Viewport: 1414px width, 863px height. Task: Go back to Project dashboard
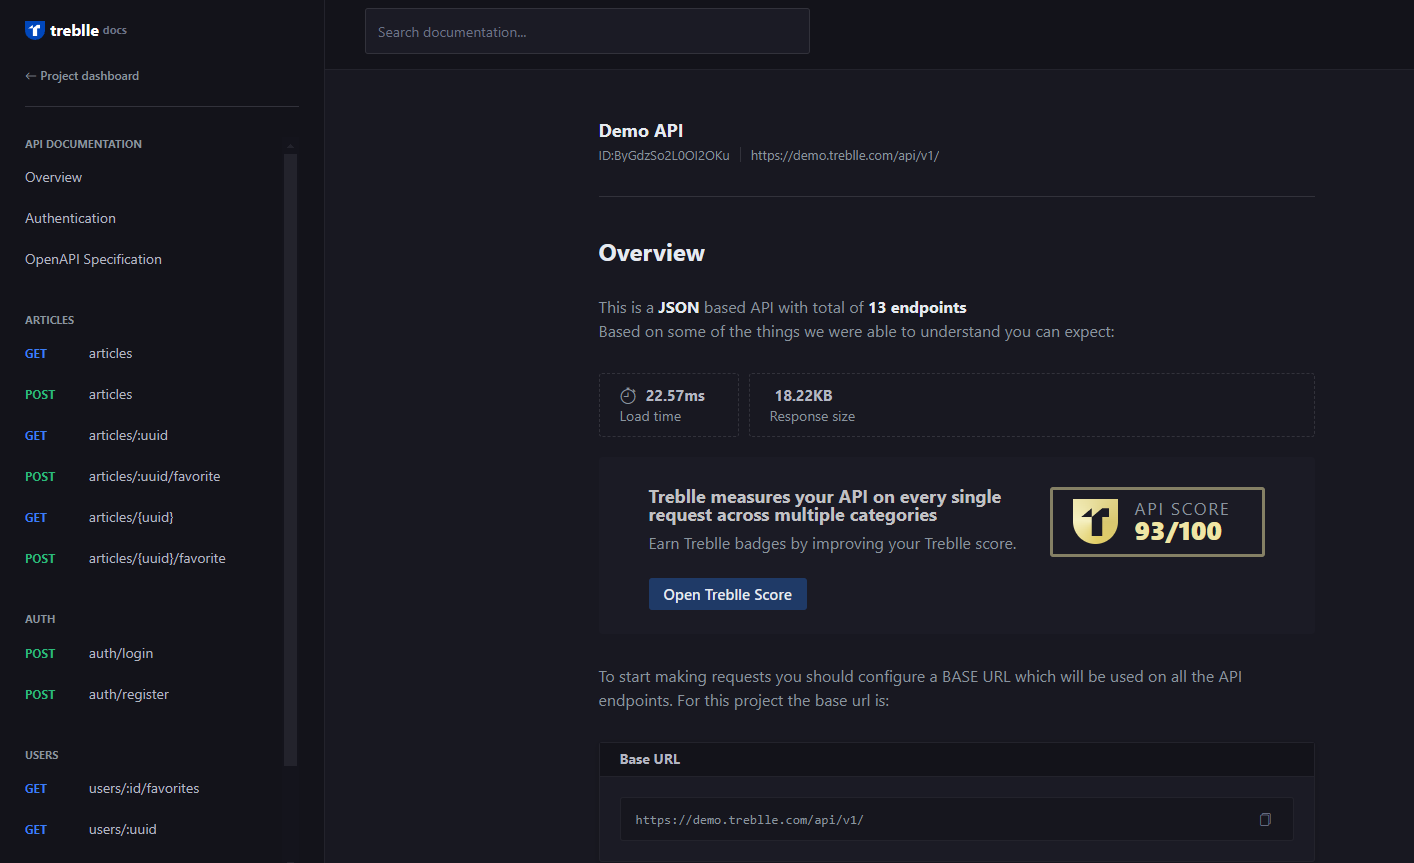pos(82,76)
